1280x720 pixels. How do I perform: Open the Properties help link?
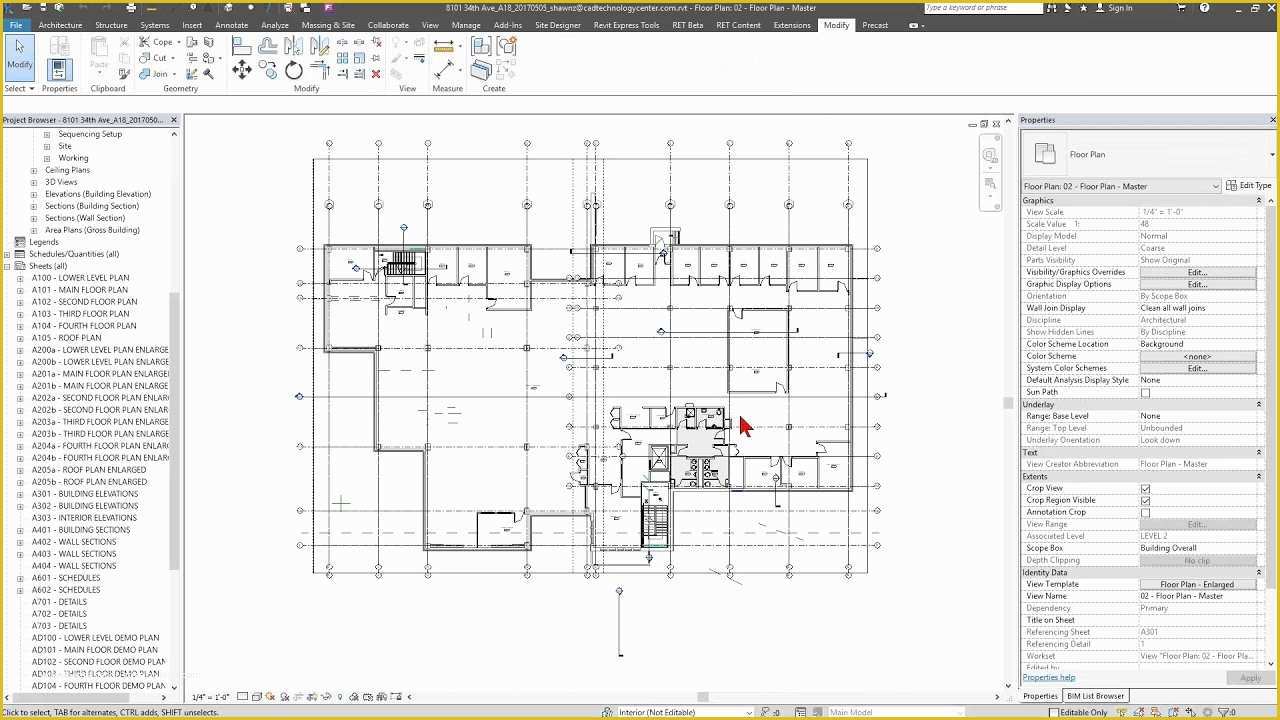point(1048,677)
